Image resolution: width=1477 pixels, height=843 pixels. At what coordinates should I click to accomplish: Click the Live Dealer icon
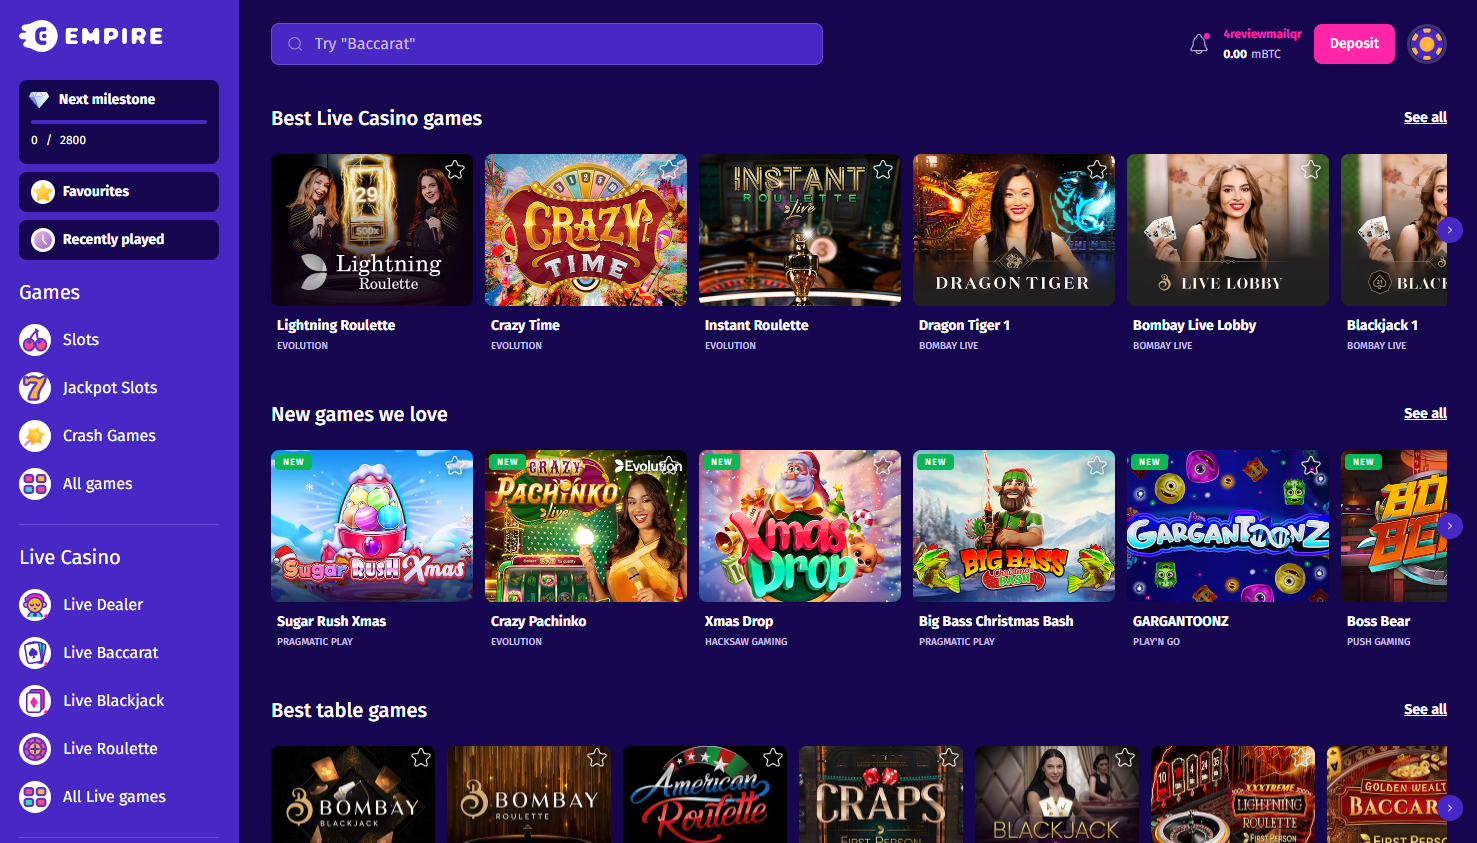(x=35, y=605)
